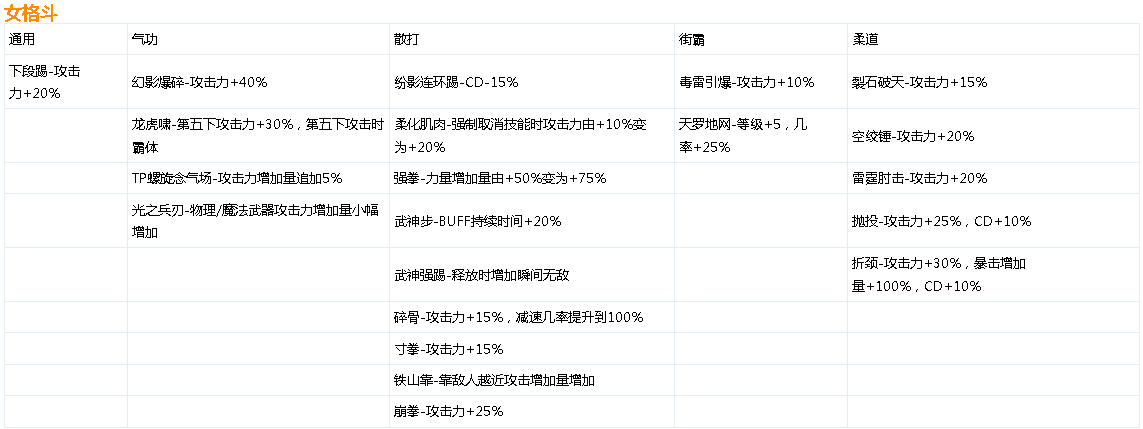Image resolution: width=1143 pixels, height=429 pixels.
Task: Click the 纷影连环踢 CD-15% cell
Action: tap(531, 82)
